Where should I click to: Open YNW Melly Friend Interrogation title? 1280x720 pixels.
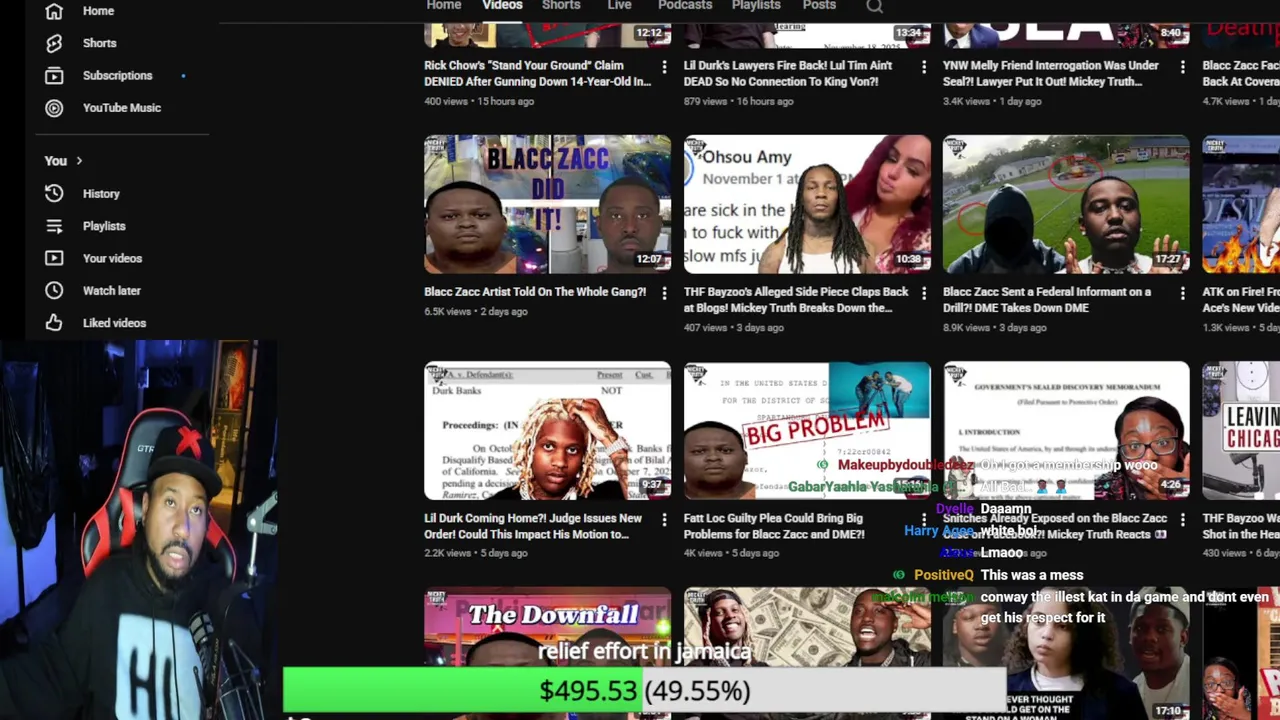pos(1051,73)
